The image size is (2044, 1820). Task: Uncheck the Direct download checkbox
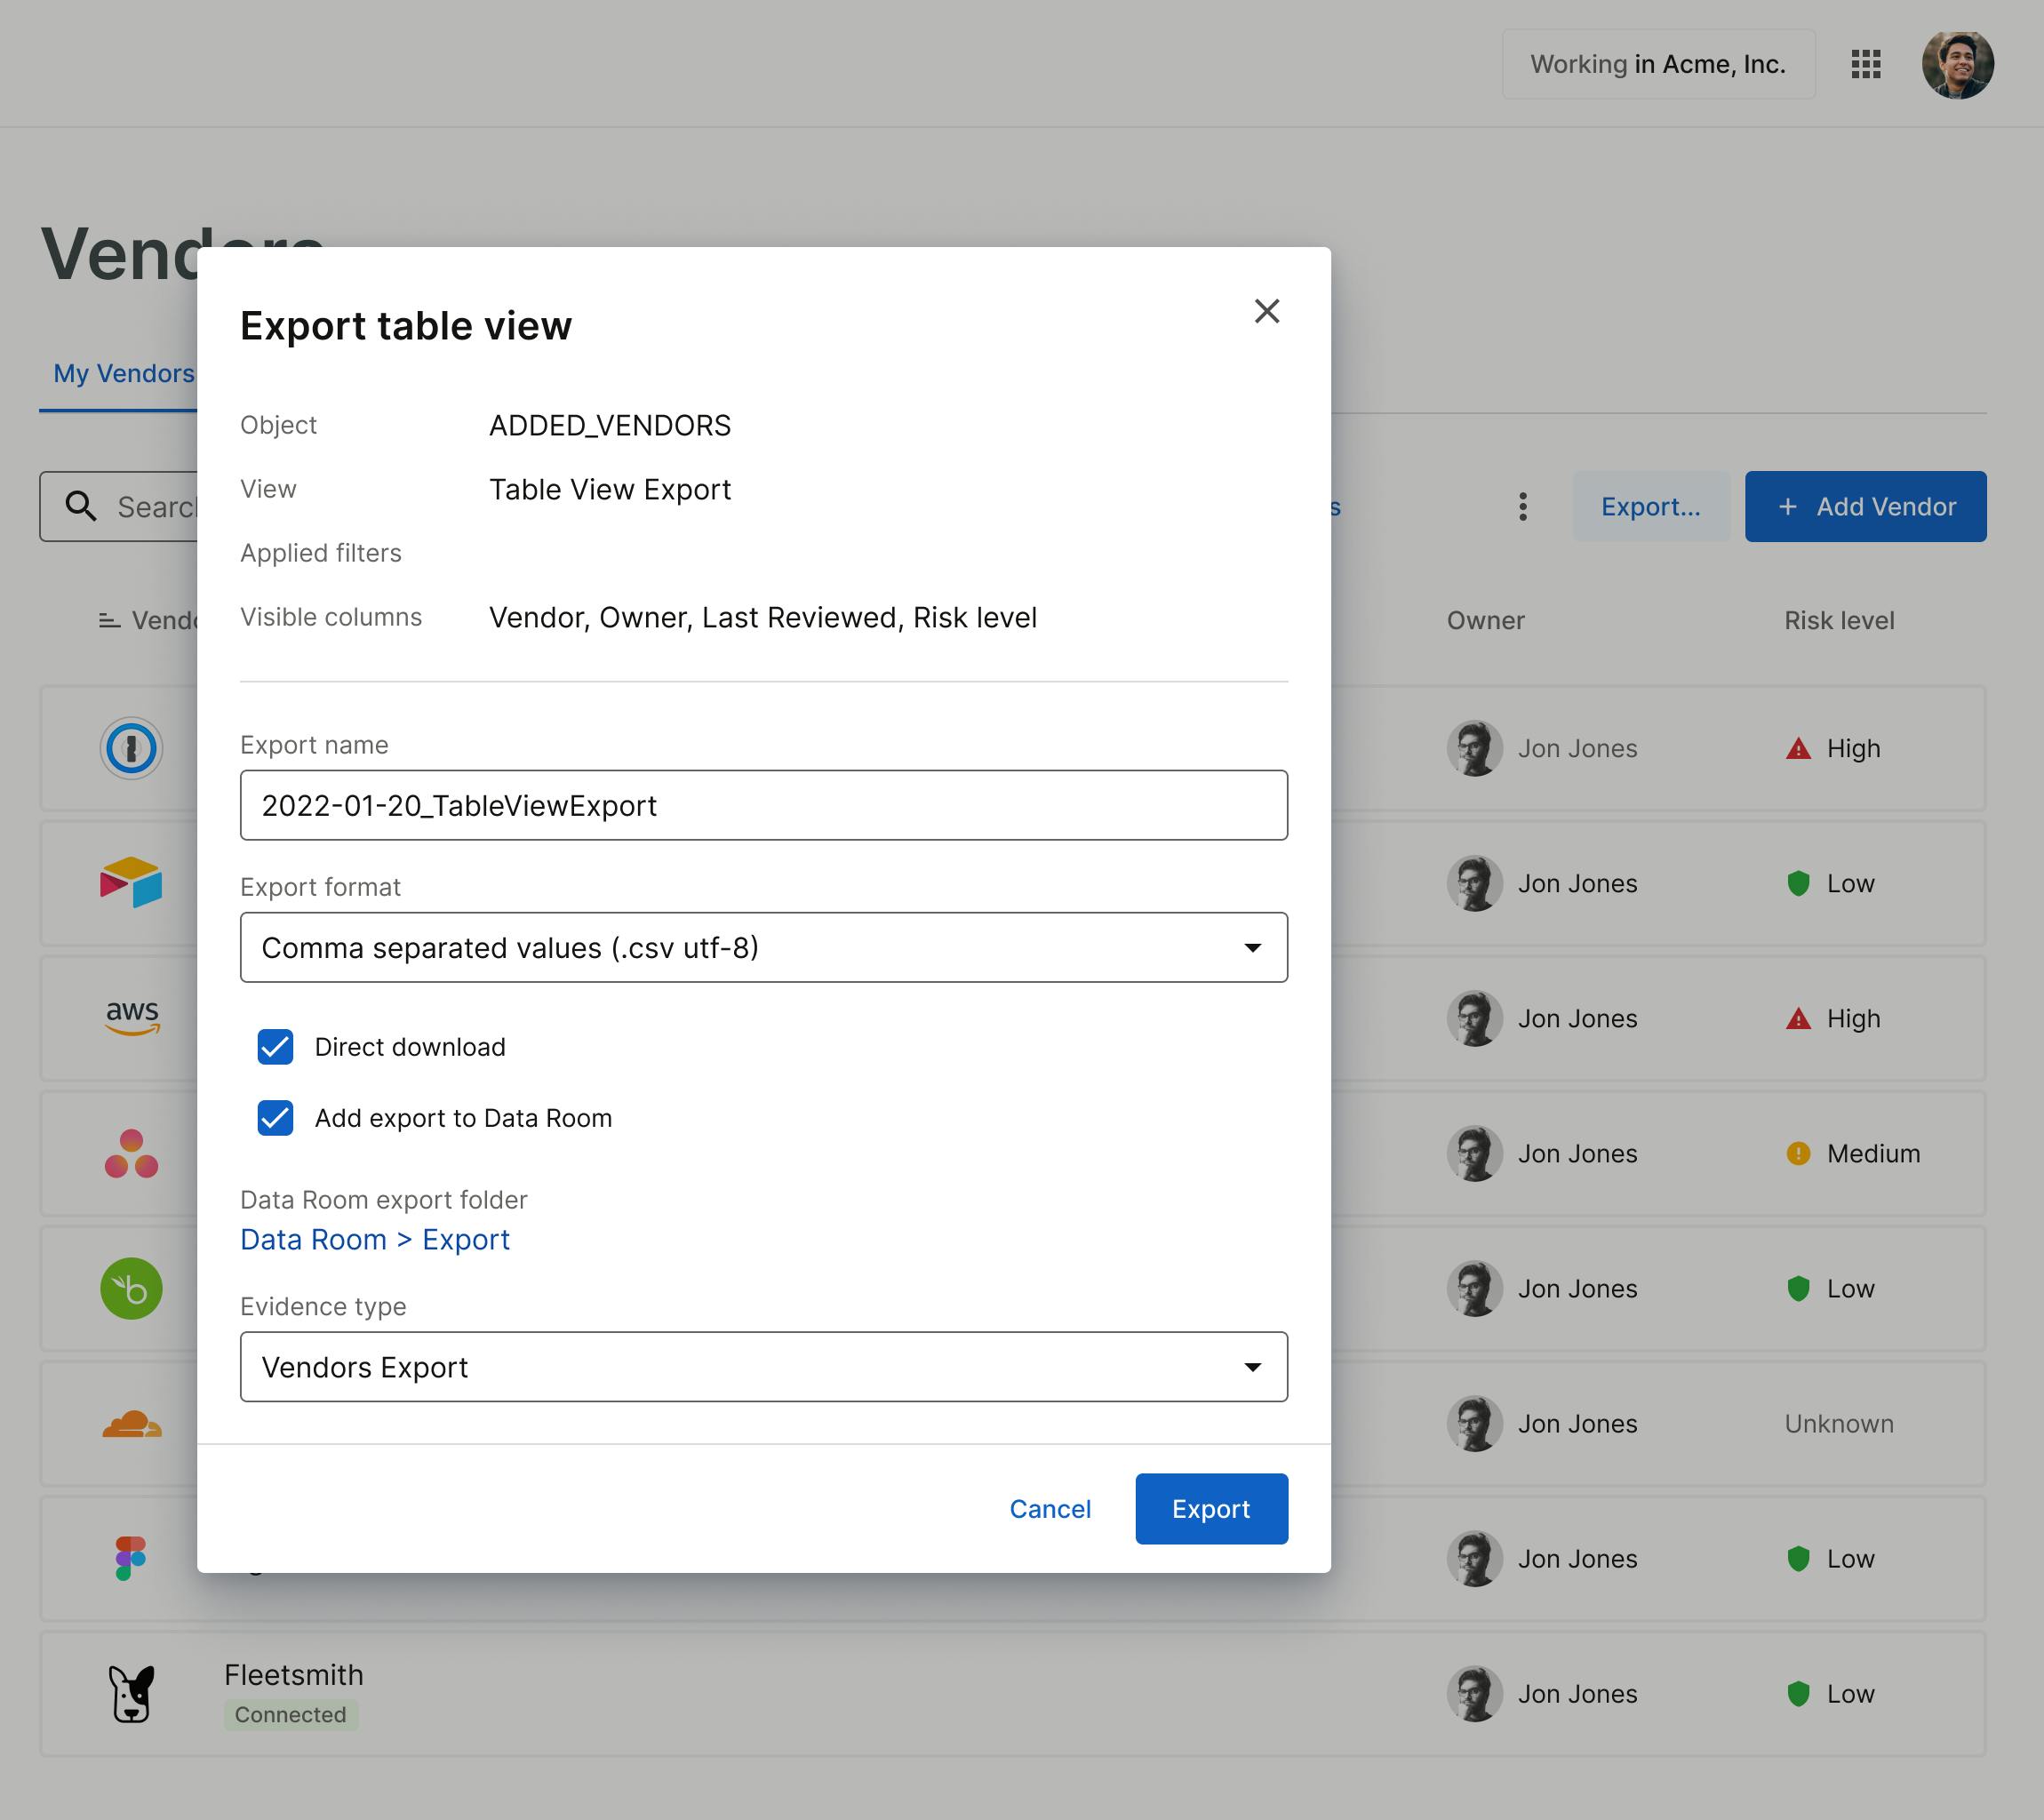(275, 1047)
